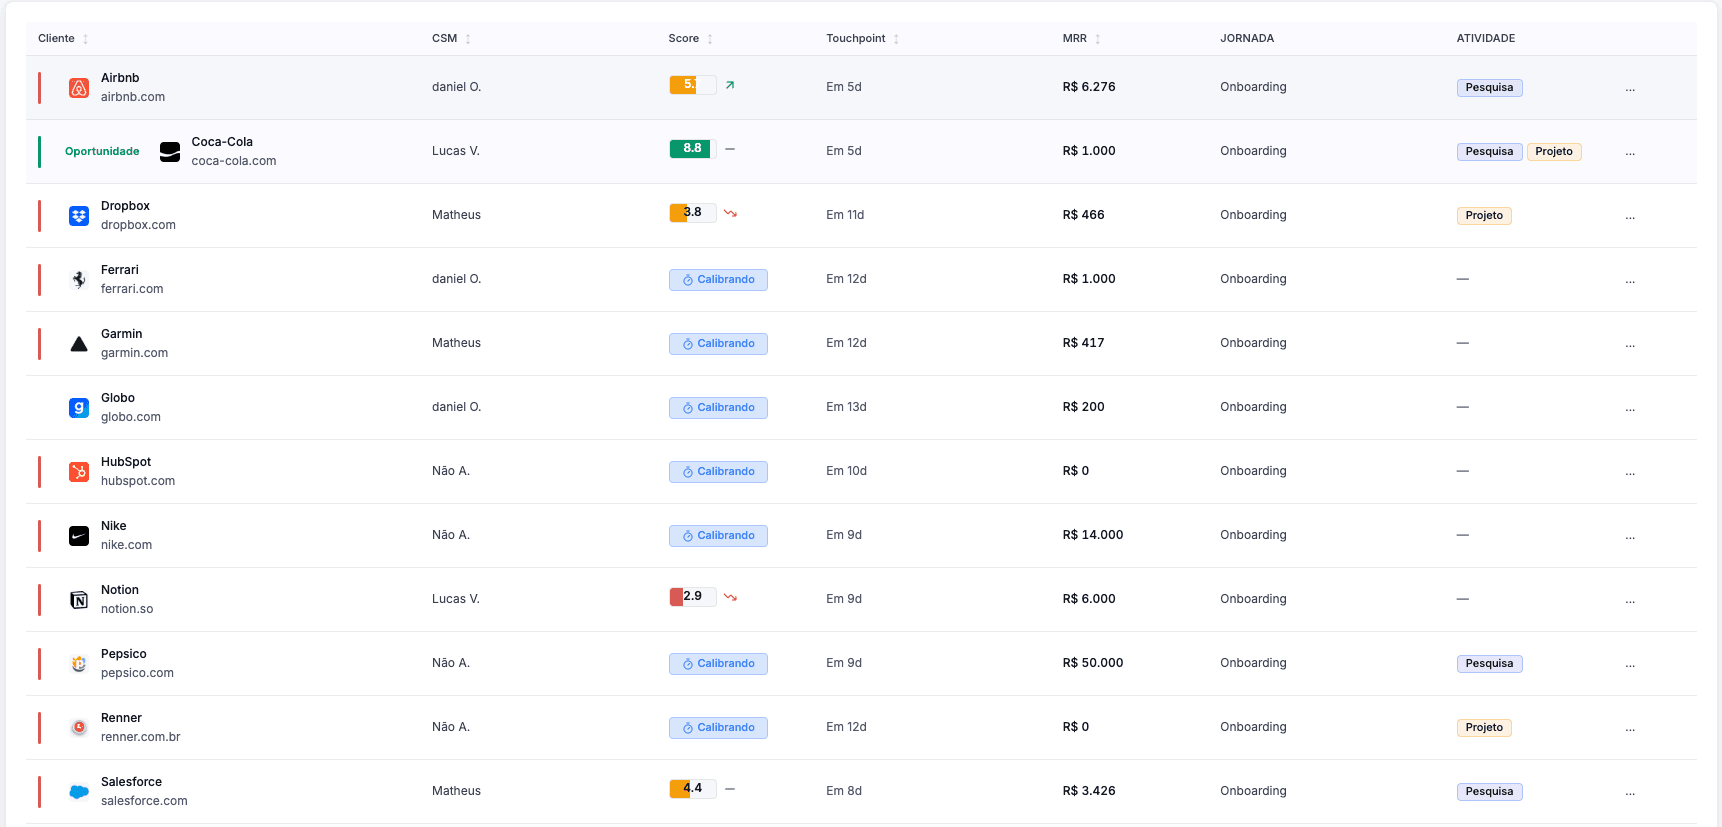The width and height of the screenshot is (1722, 827).
Task: Open the Nike row more-options menu
Action: [x=1630, y=536]
